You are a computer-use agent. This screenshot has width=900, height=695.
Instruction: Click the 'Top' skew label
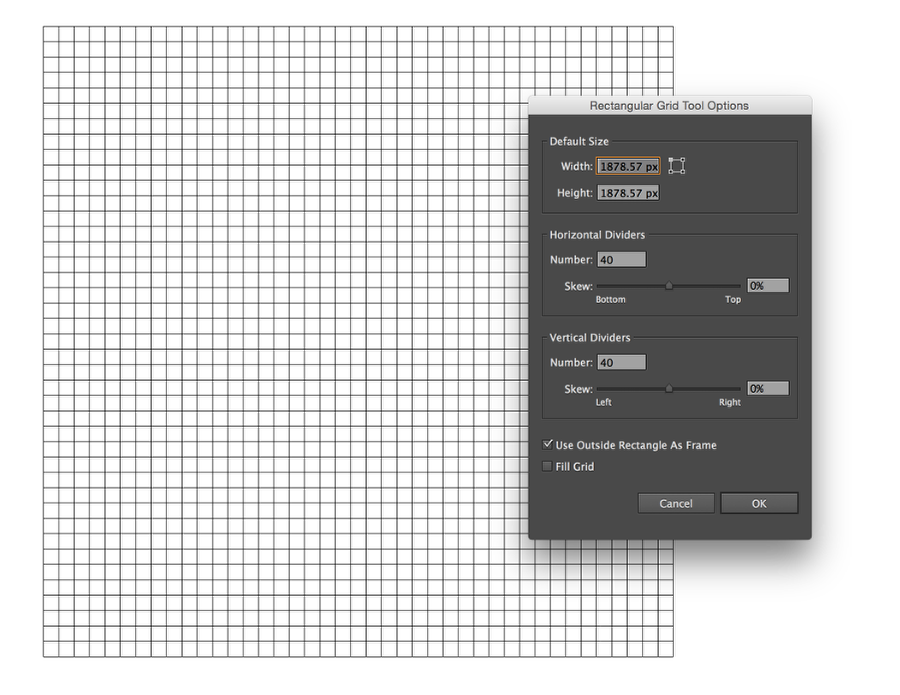tap(733, 300)
